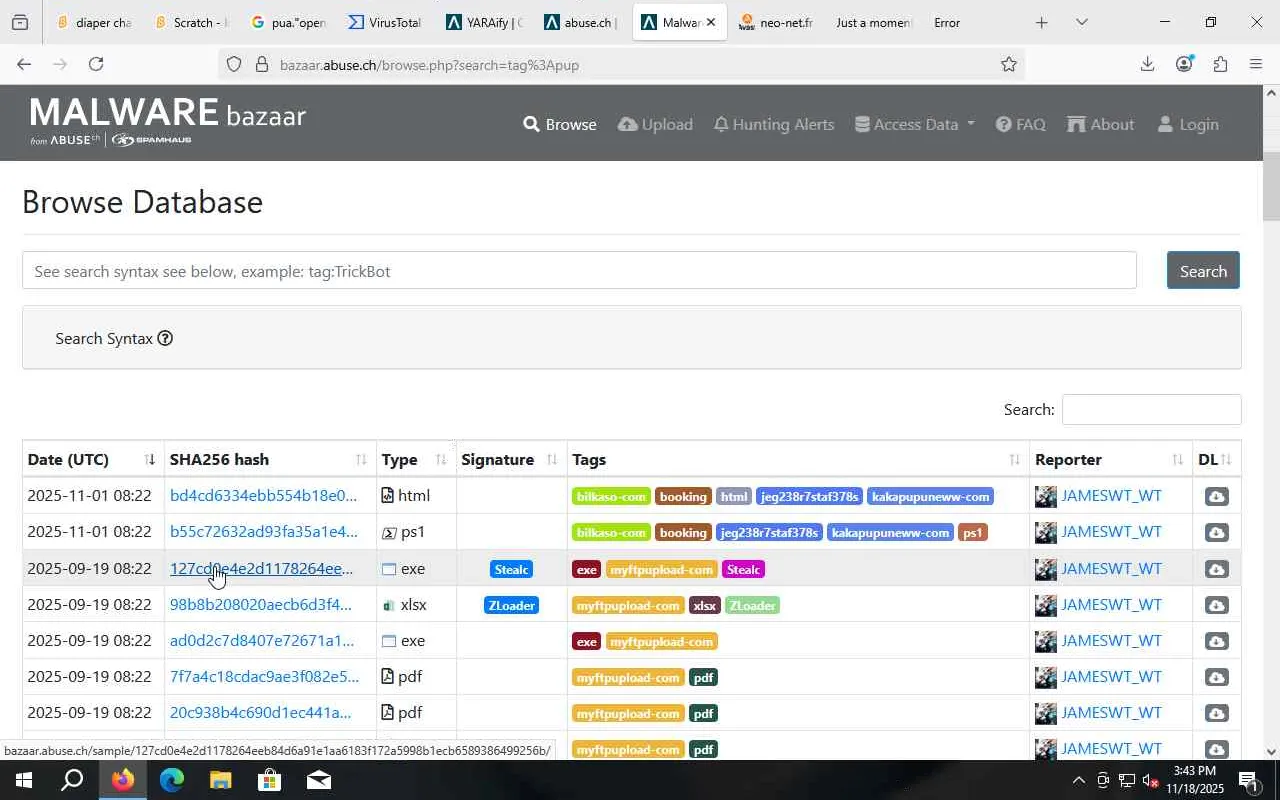Open Windows taskbar search
This screenshot has height=800, width=1280.
tap(72, 780)
